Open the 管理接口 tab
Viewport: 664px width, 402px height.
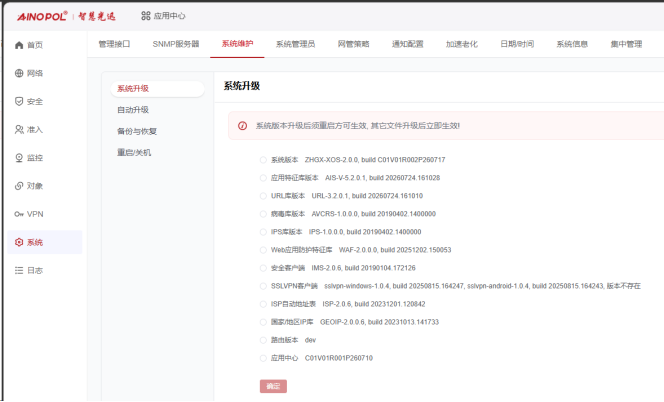click(x=114, y=44)
